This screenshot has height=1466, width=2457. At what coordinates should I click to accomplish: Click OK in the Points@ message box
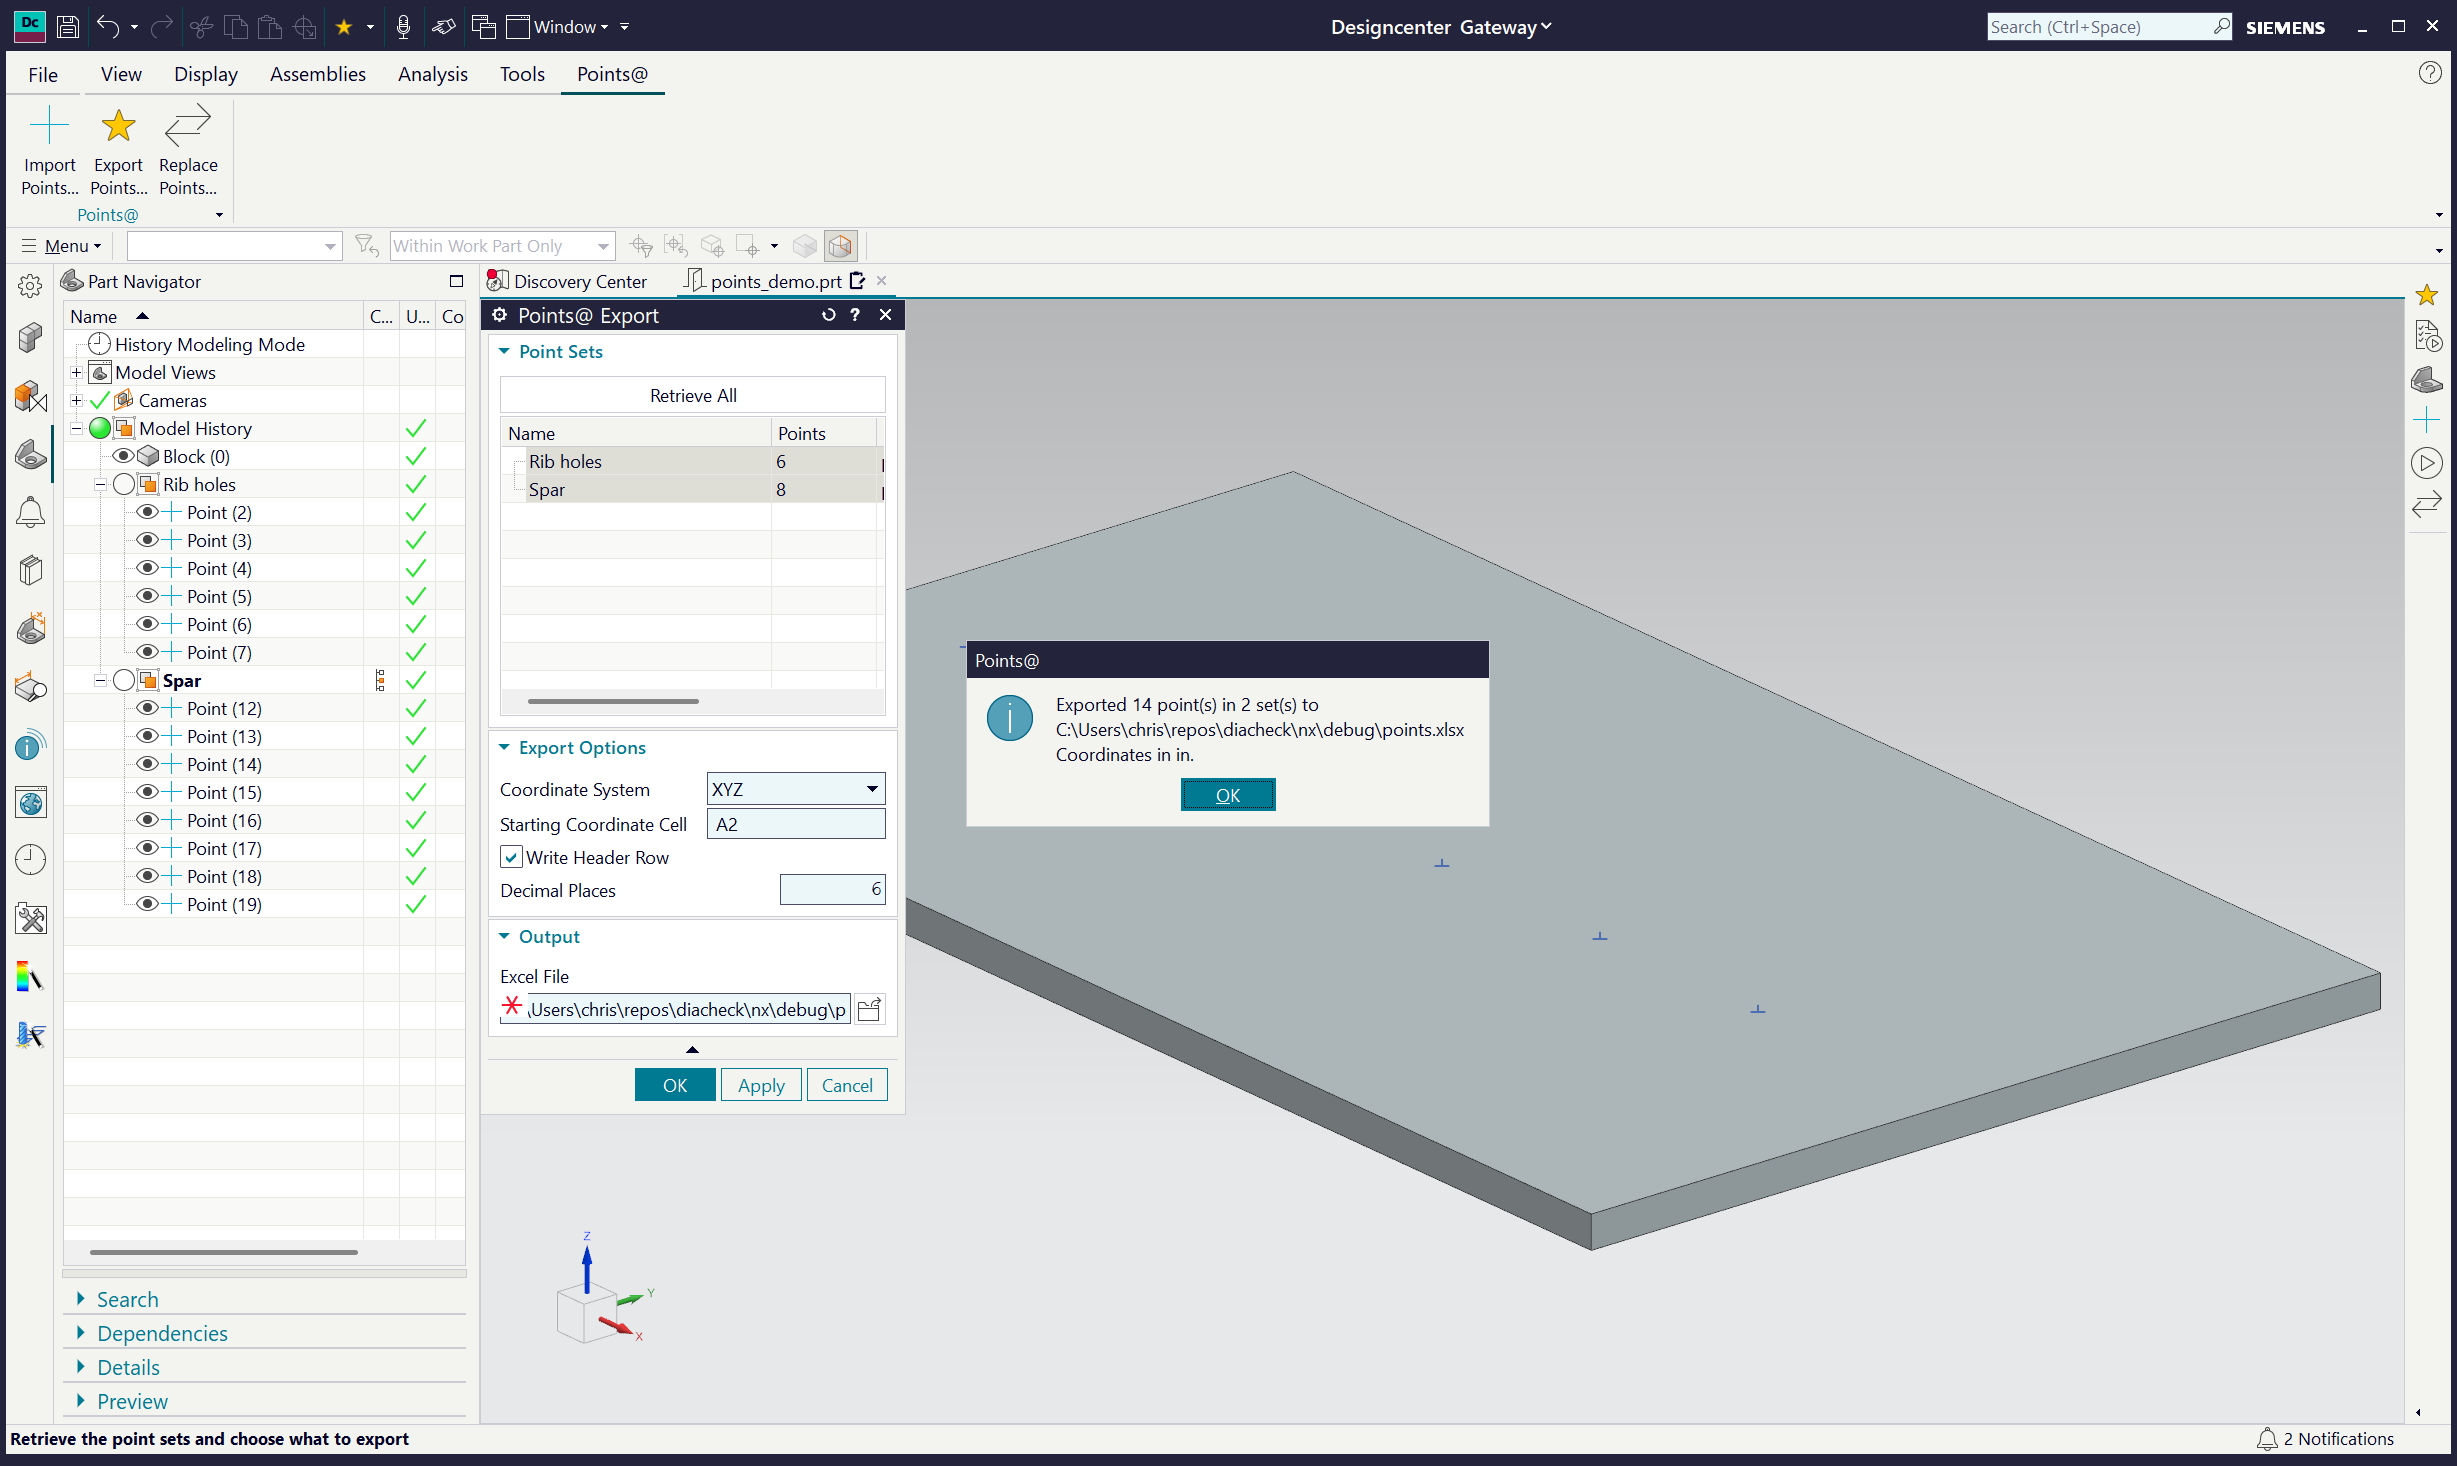coord(1228,795)
